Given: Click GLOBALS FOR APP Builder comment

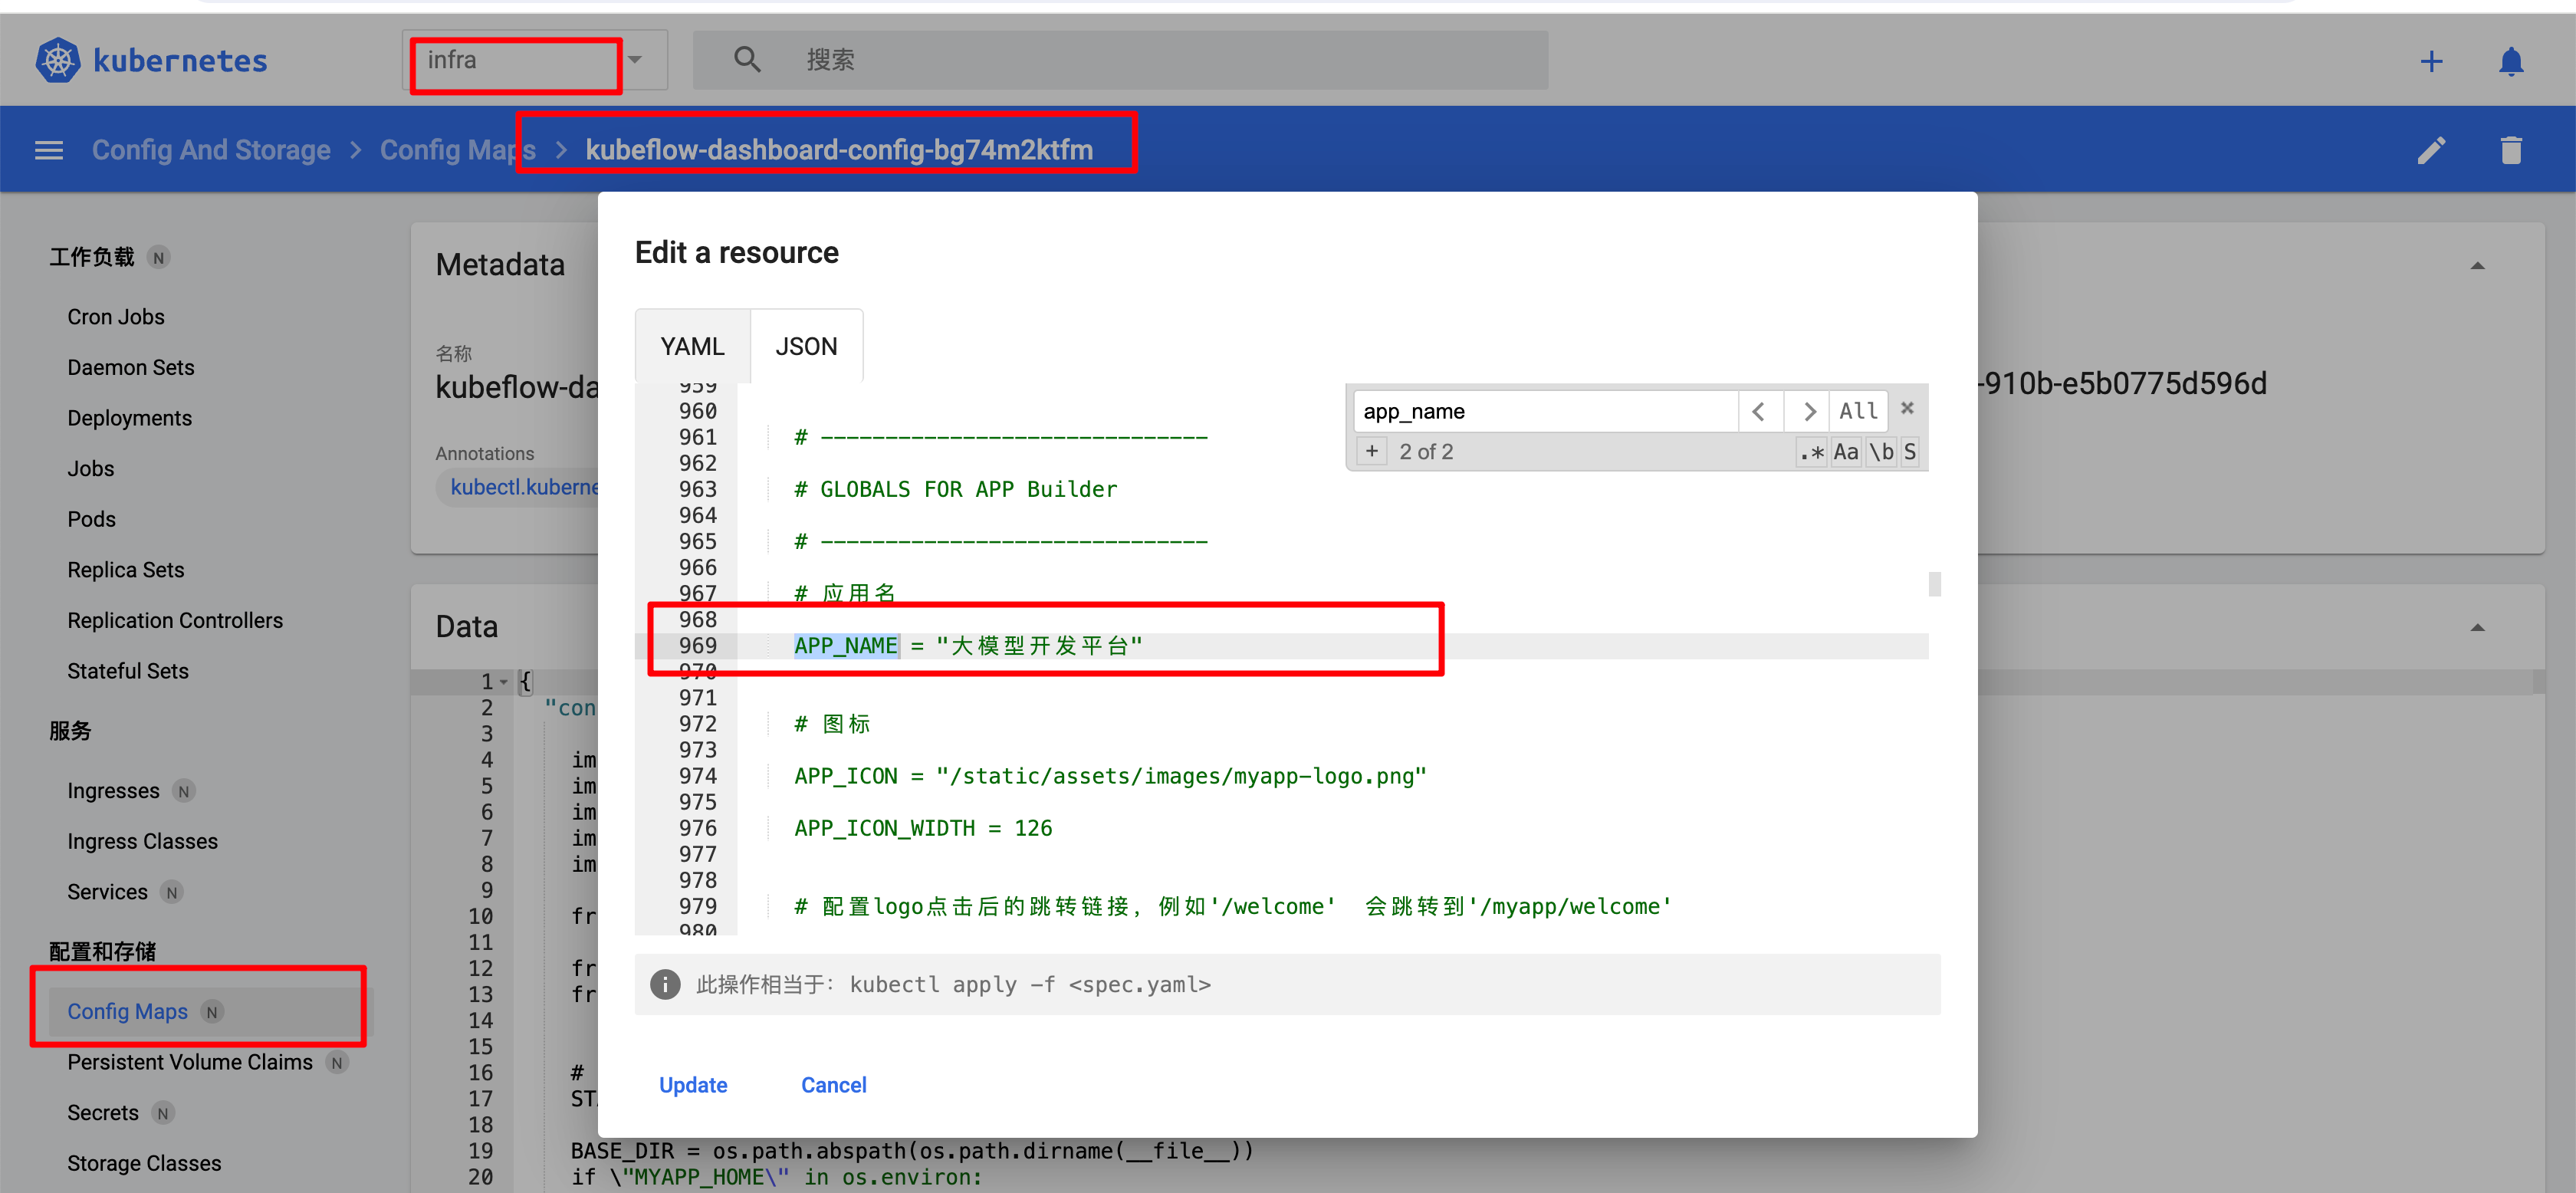Looking at the screenshot, I should 955,489.
